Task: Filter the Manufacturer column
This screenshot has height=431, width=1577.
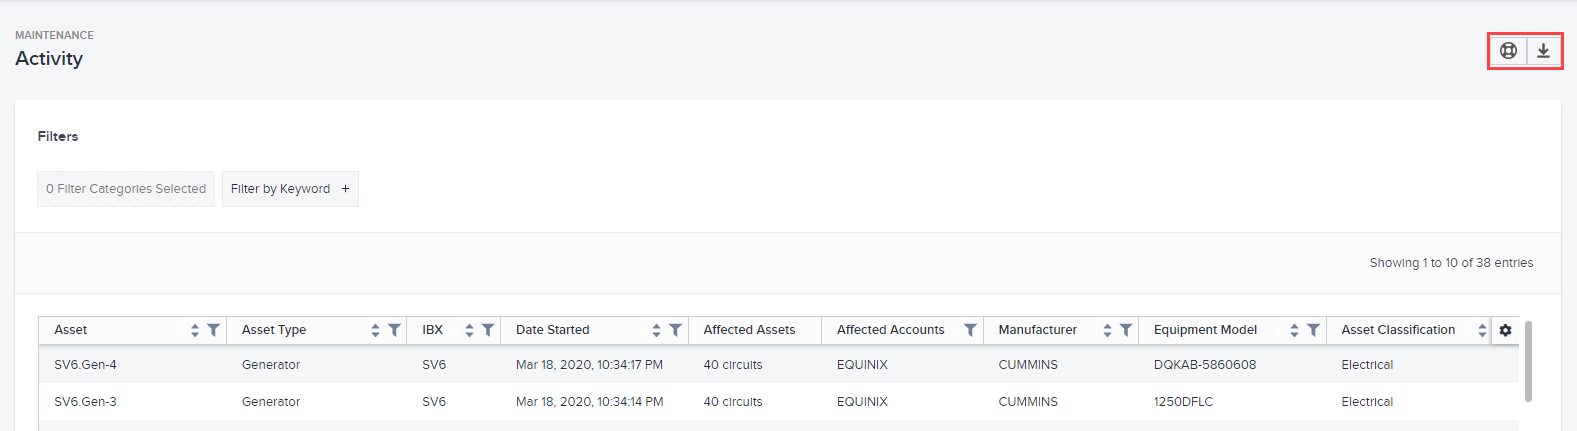Action: [x=1126, y=330]
